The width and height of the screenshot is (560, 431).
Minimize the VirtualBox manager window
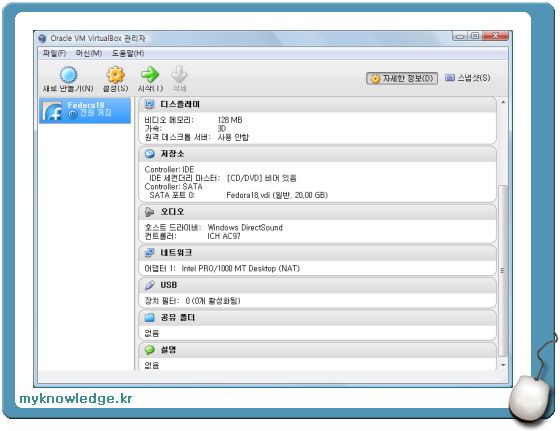click(460, 36)
